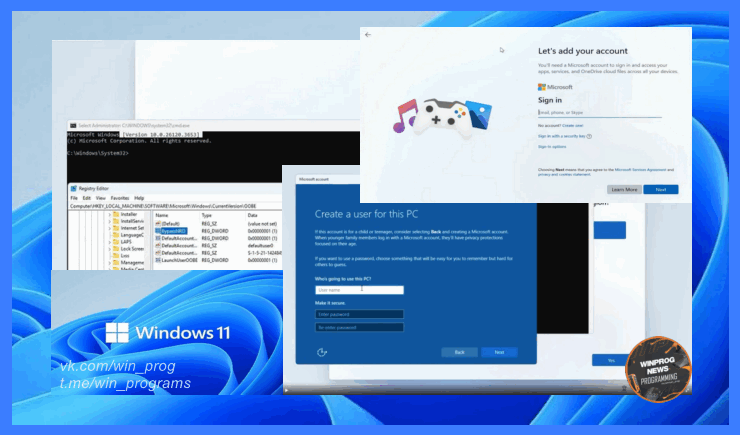Click the User name input field
Image resolution: width=740 pixels, height=435 pixels.
(x=359, y=290)
